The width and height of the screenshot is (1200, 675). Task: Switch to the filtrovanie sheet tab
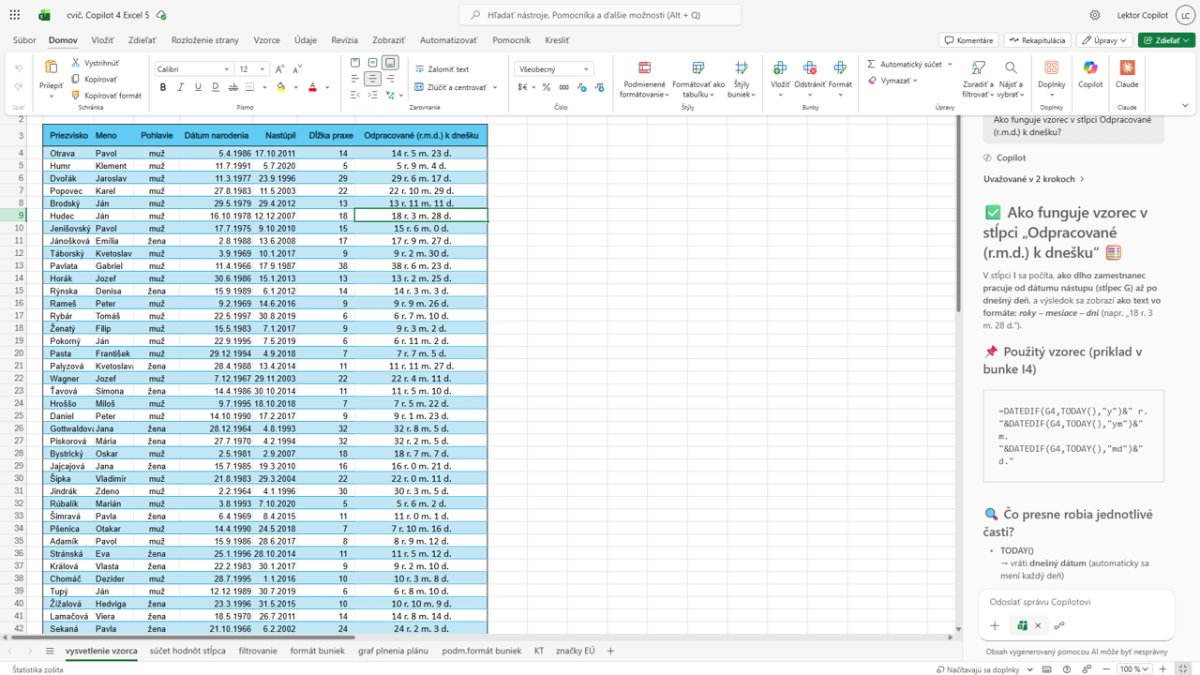click(258, 650)
